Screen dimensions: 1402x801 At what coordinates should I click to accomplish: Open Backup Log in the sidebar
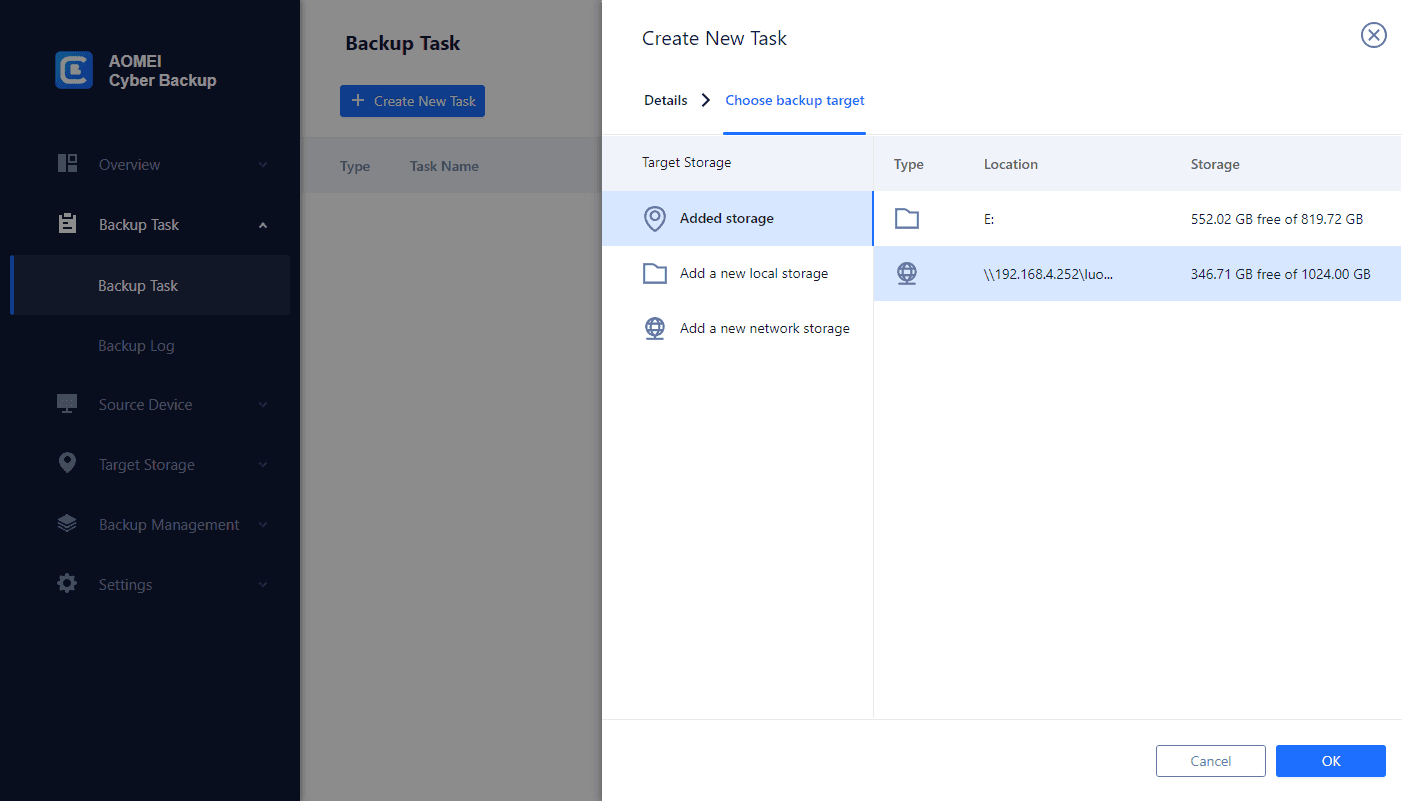coord(136,346)
